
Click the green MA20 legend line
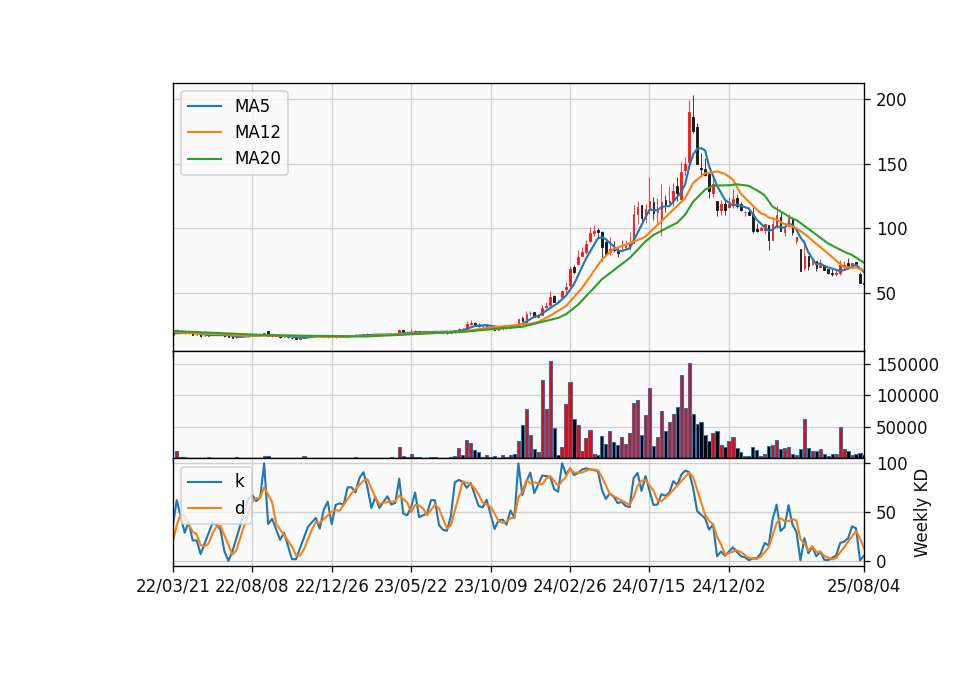(x=204, y=159)
